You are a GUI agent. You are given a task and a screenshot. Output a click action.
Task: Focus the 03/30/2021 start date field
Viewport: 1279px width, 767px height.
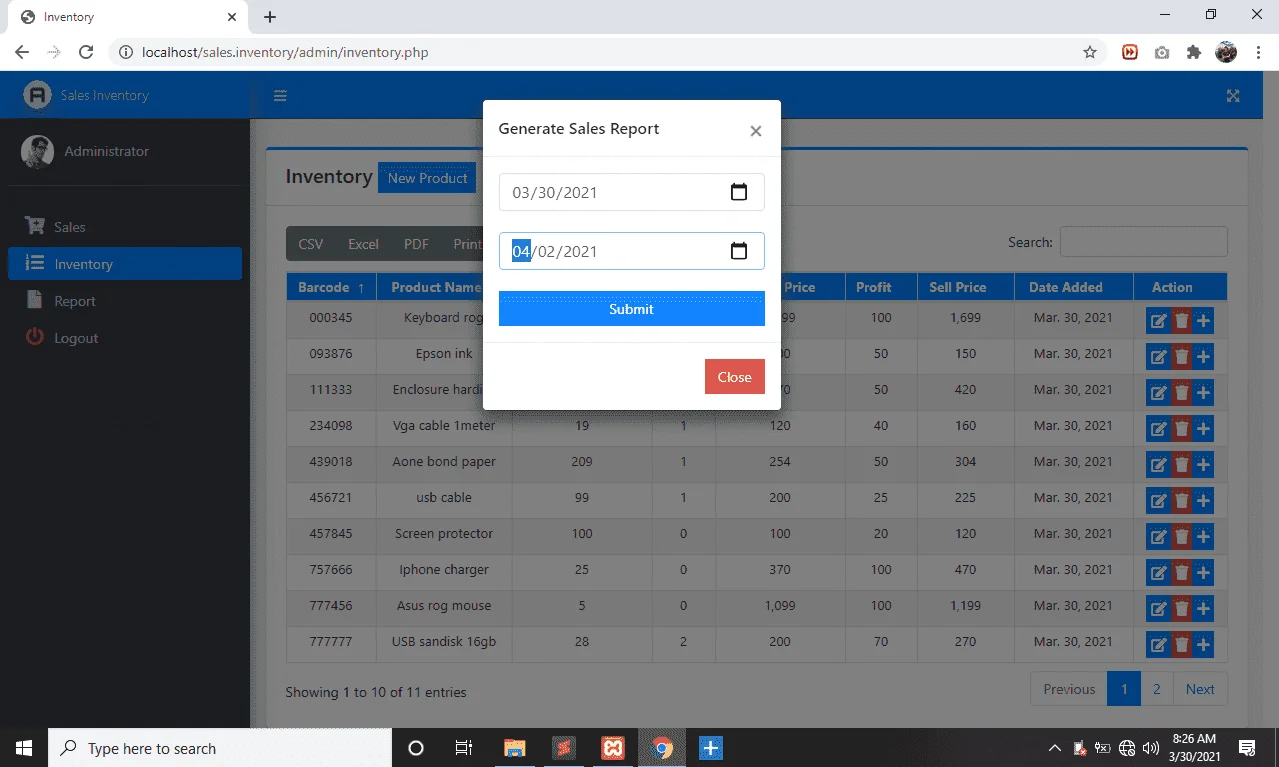tap(631, 192)
